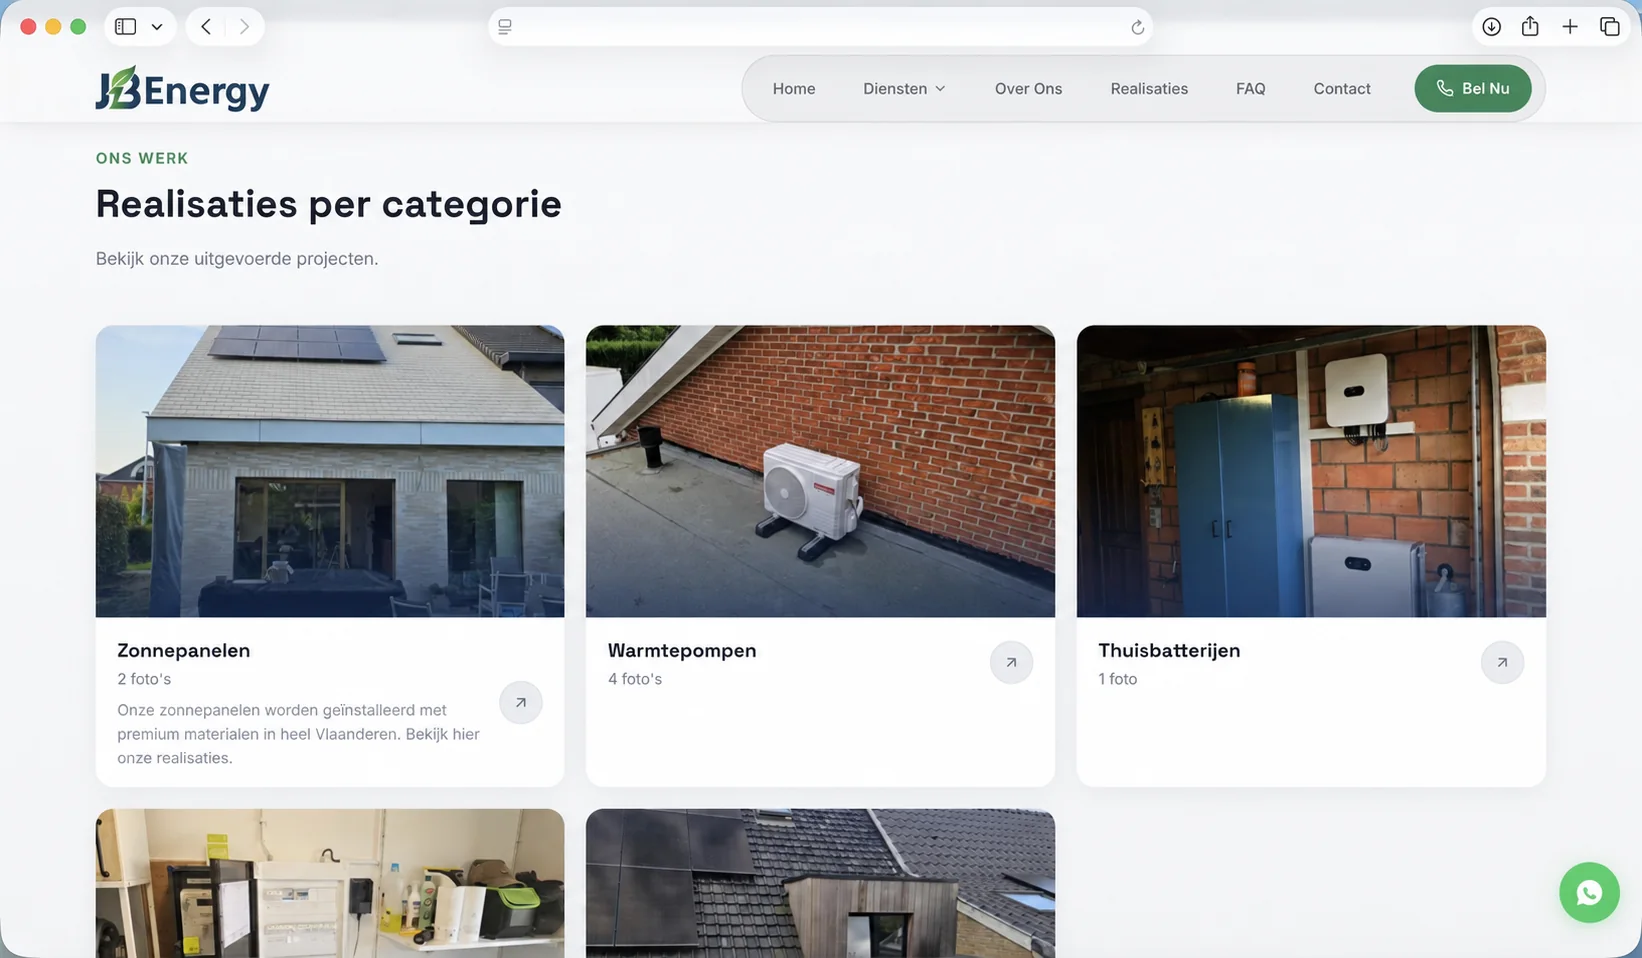The image size is (1642, 958).
Task: Open the Thuisbatterijen category title
Action: [1169, 650]
